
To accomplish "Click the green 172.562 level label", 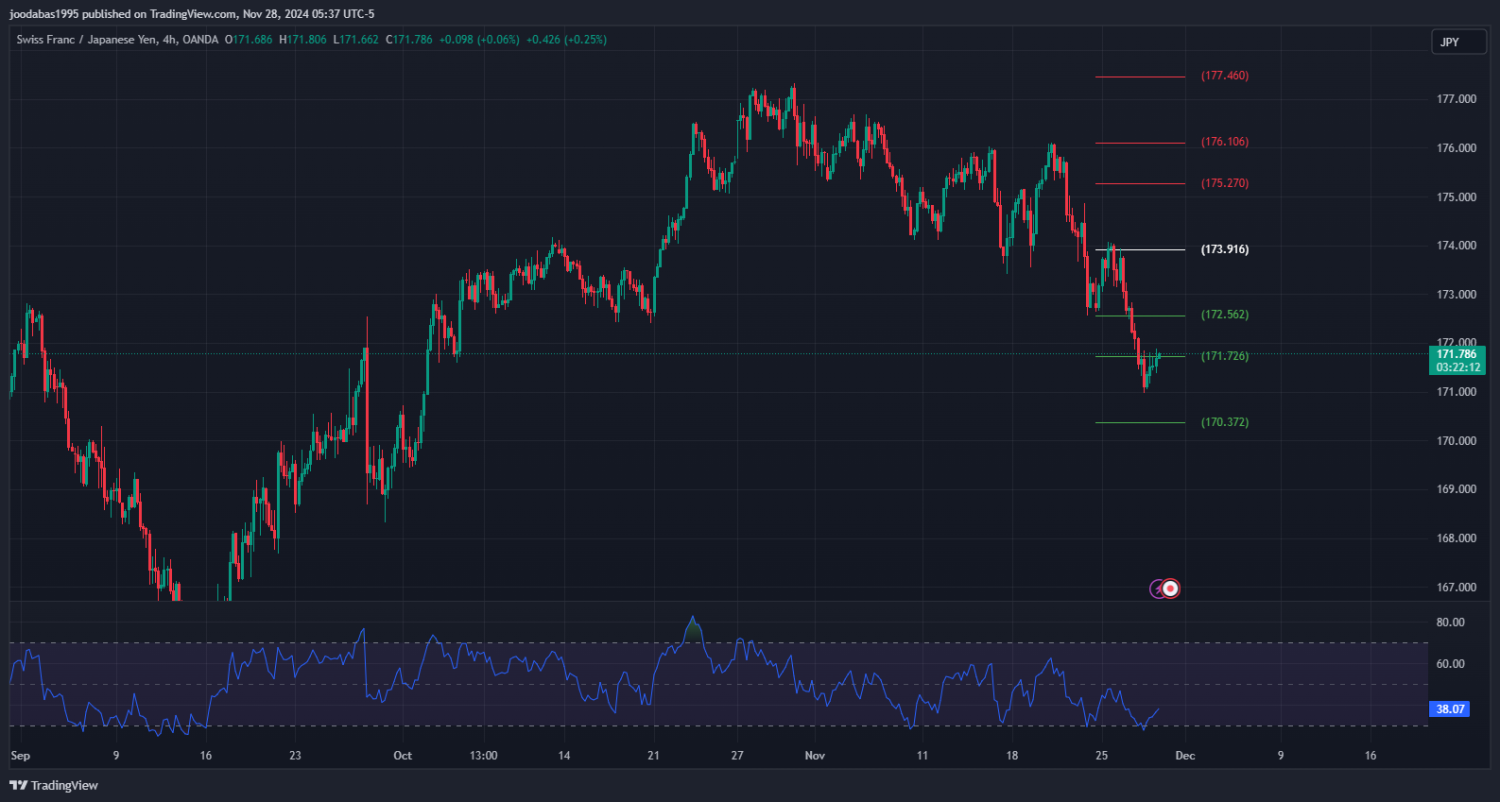I will click(x=1224, y=315).
